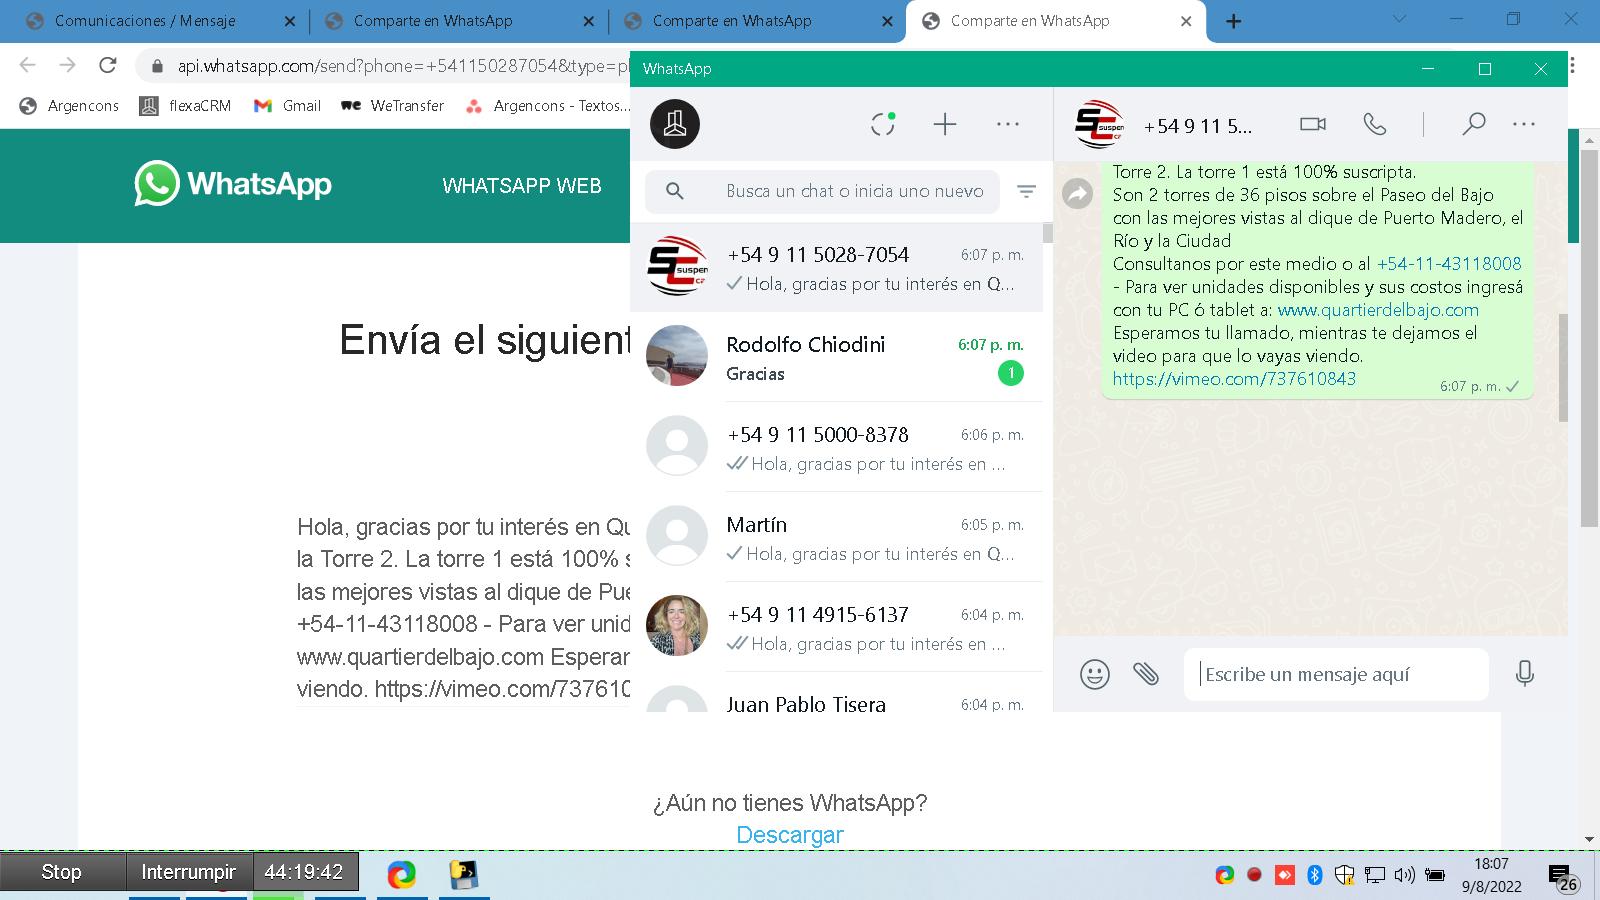Open the conversation options three-dots menu

(x=1524, y=124)
